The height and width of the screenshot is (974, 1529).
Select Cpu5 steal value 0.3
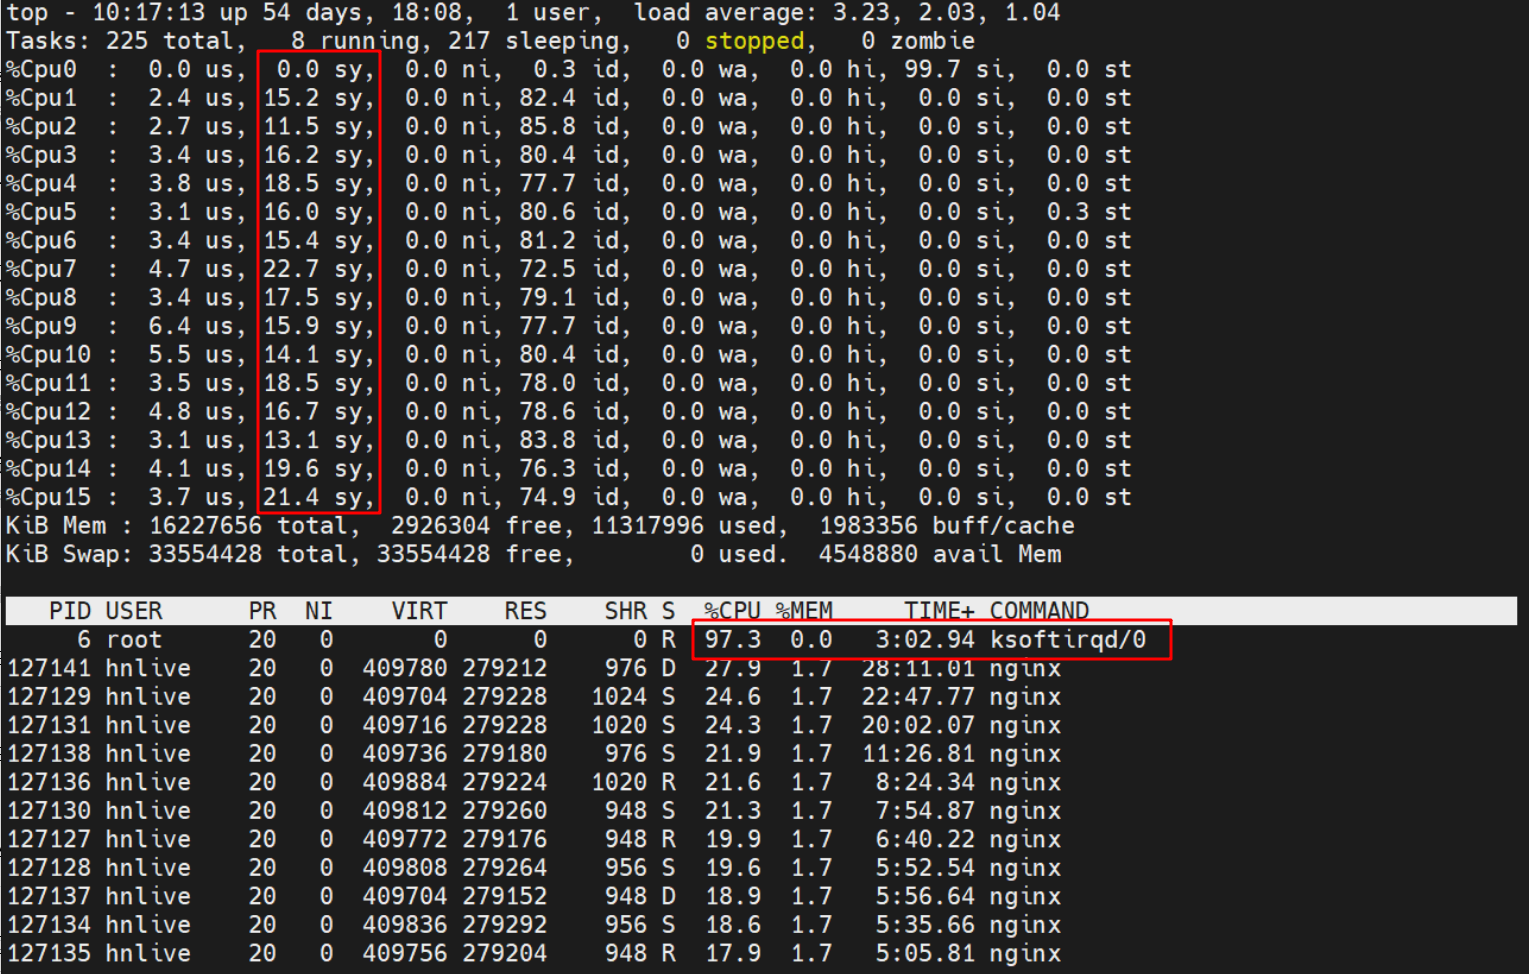(1068, 212)
